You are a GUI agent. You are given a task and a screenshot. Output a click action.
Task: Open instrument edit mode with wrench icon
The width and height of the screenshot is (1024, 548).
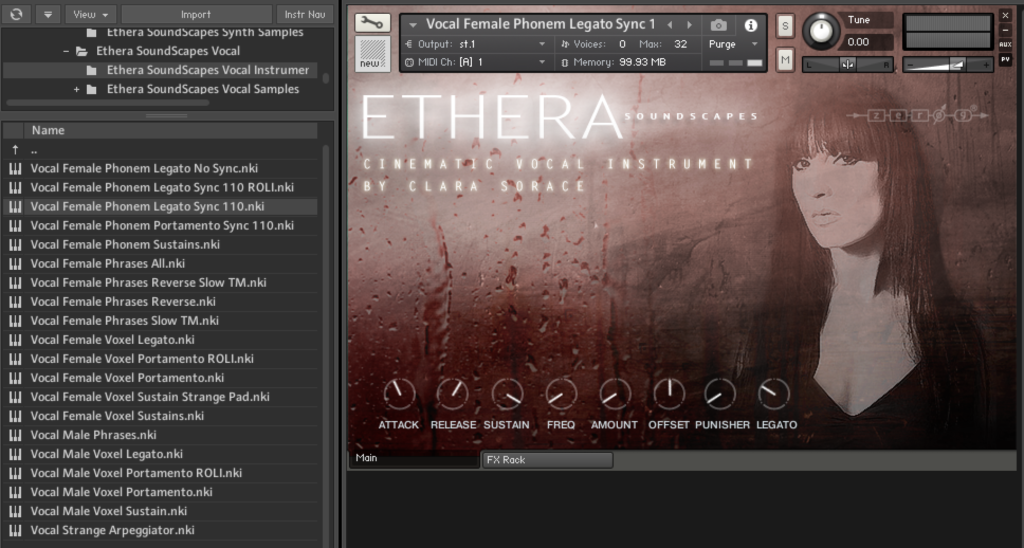[372, 23]
